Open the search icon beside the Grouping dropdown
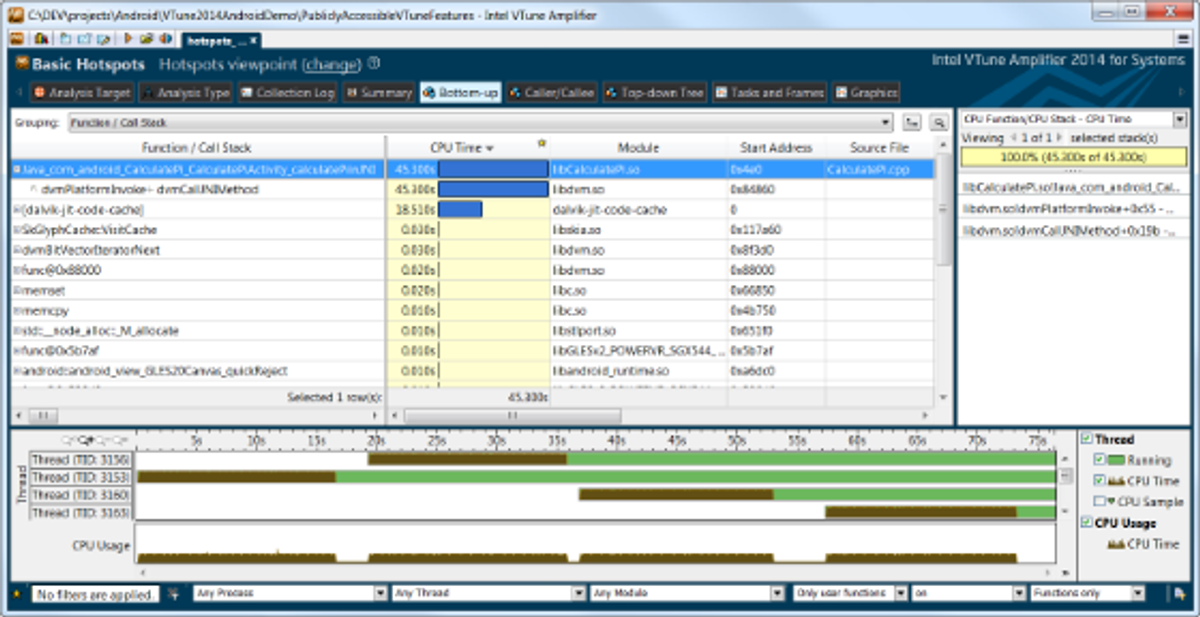 [941, 122]
